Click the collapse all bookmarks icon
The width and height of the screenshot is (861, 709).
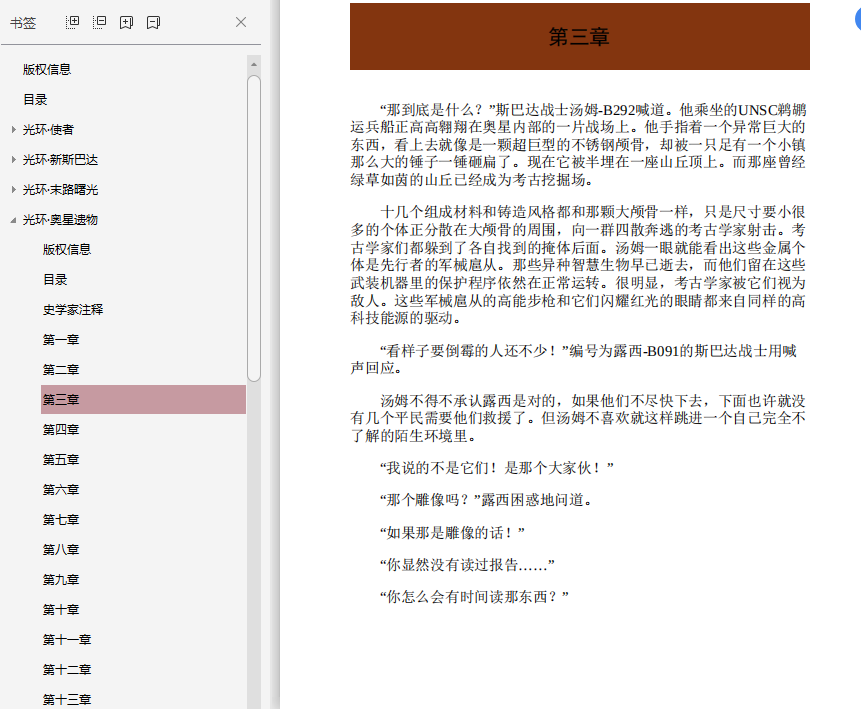99,23
